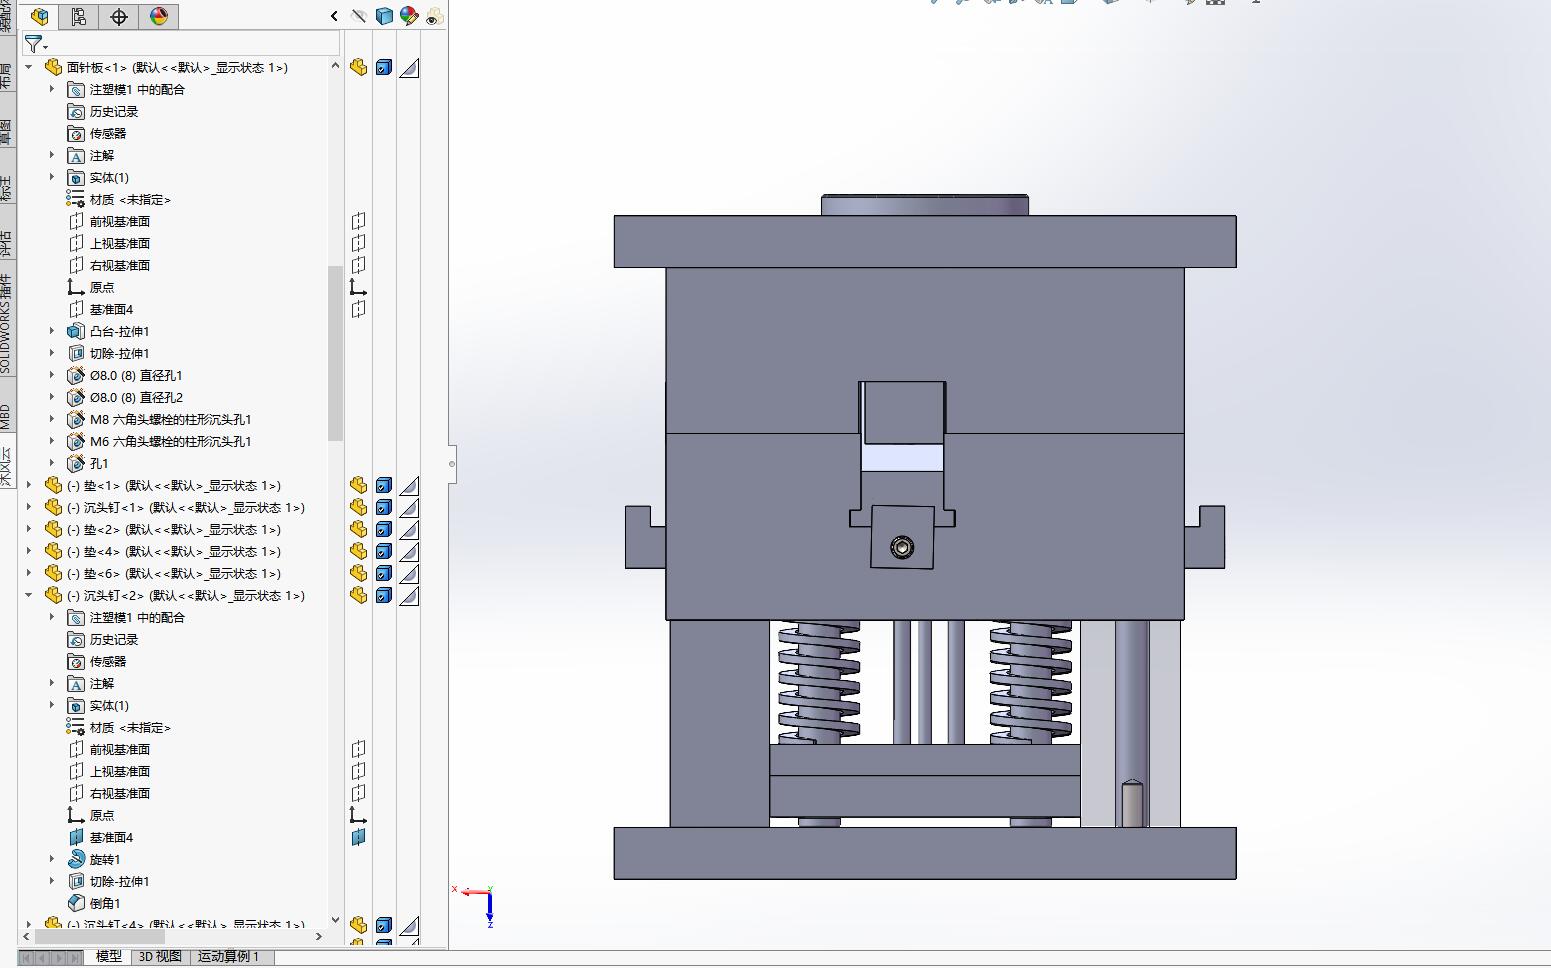Select 基准面4 under 面针板<1>
Image resolution: width=1551 pixels, height=968 pixels.
(111, 309)
